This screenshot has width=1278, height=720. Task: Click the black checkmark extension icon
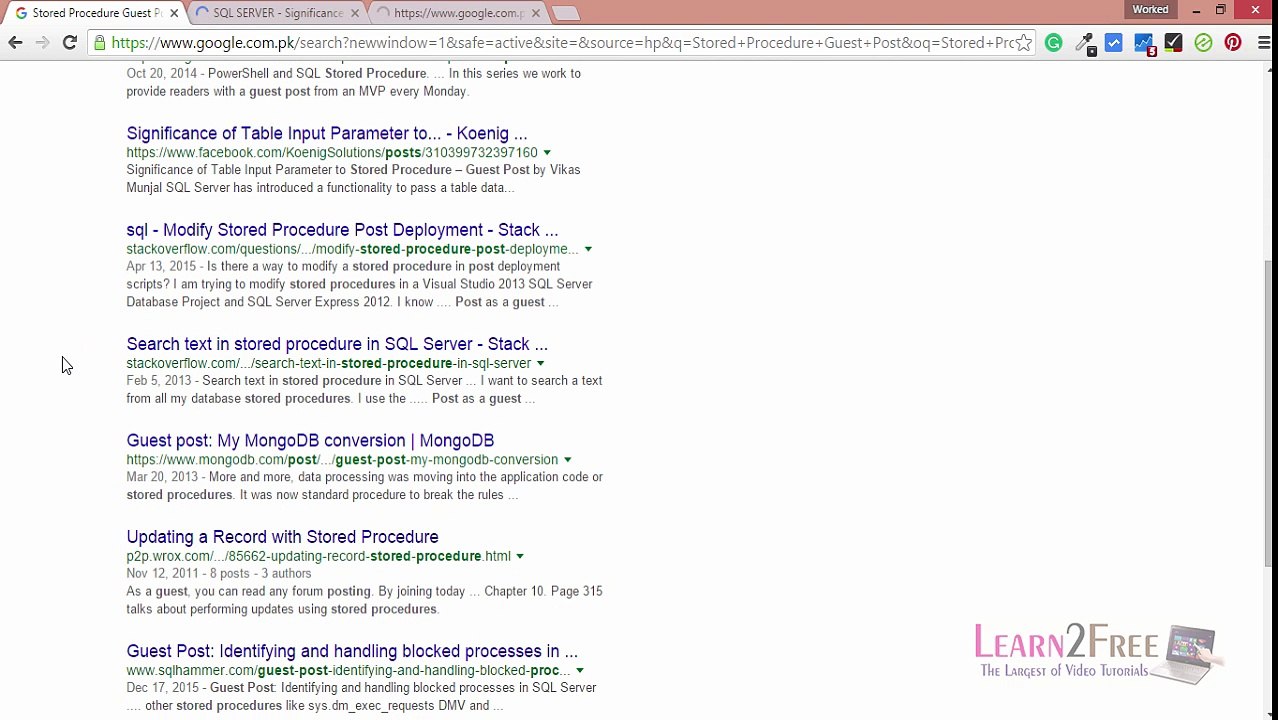1173,43
